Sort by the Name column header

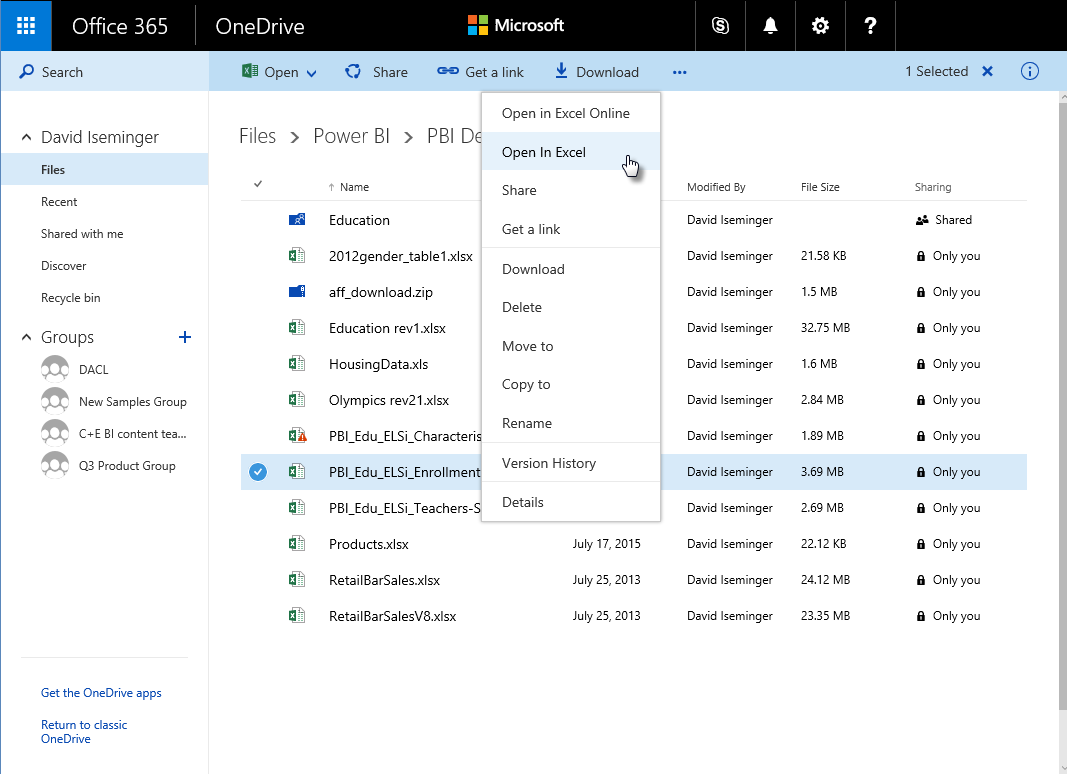[349, 187]
